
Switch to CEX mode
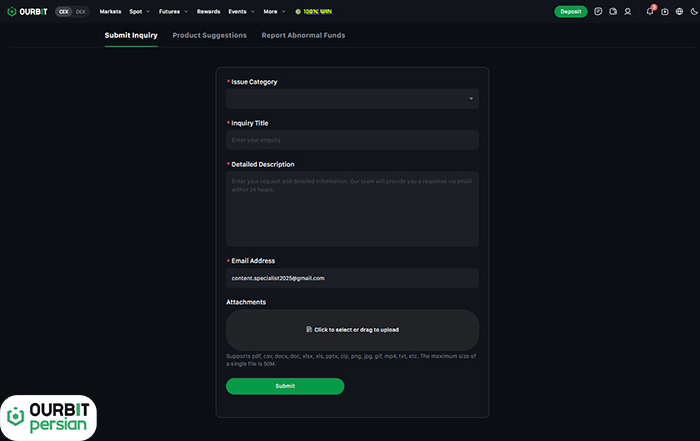click(x=64, y=12)
